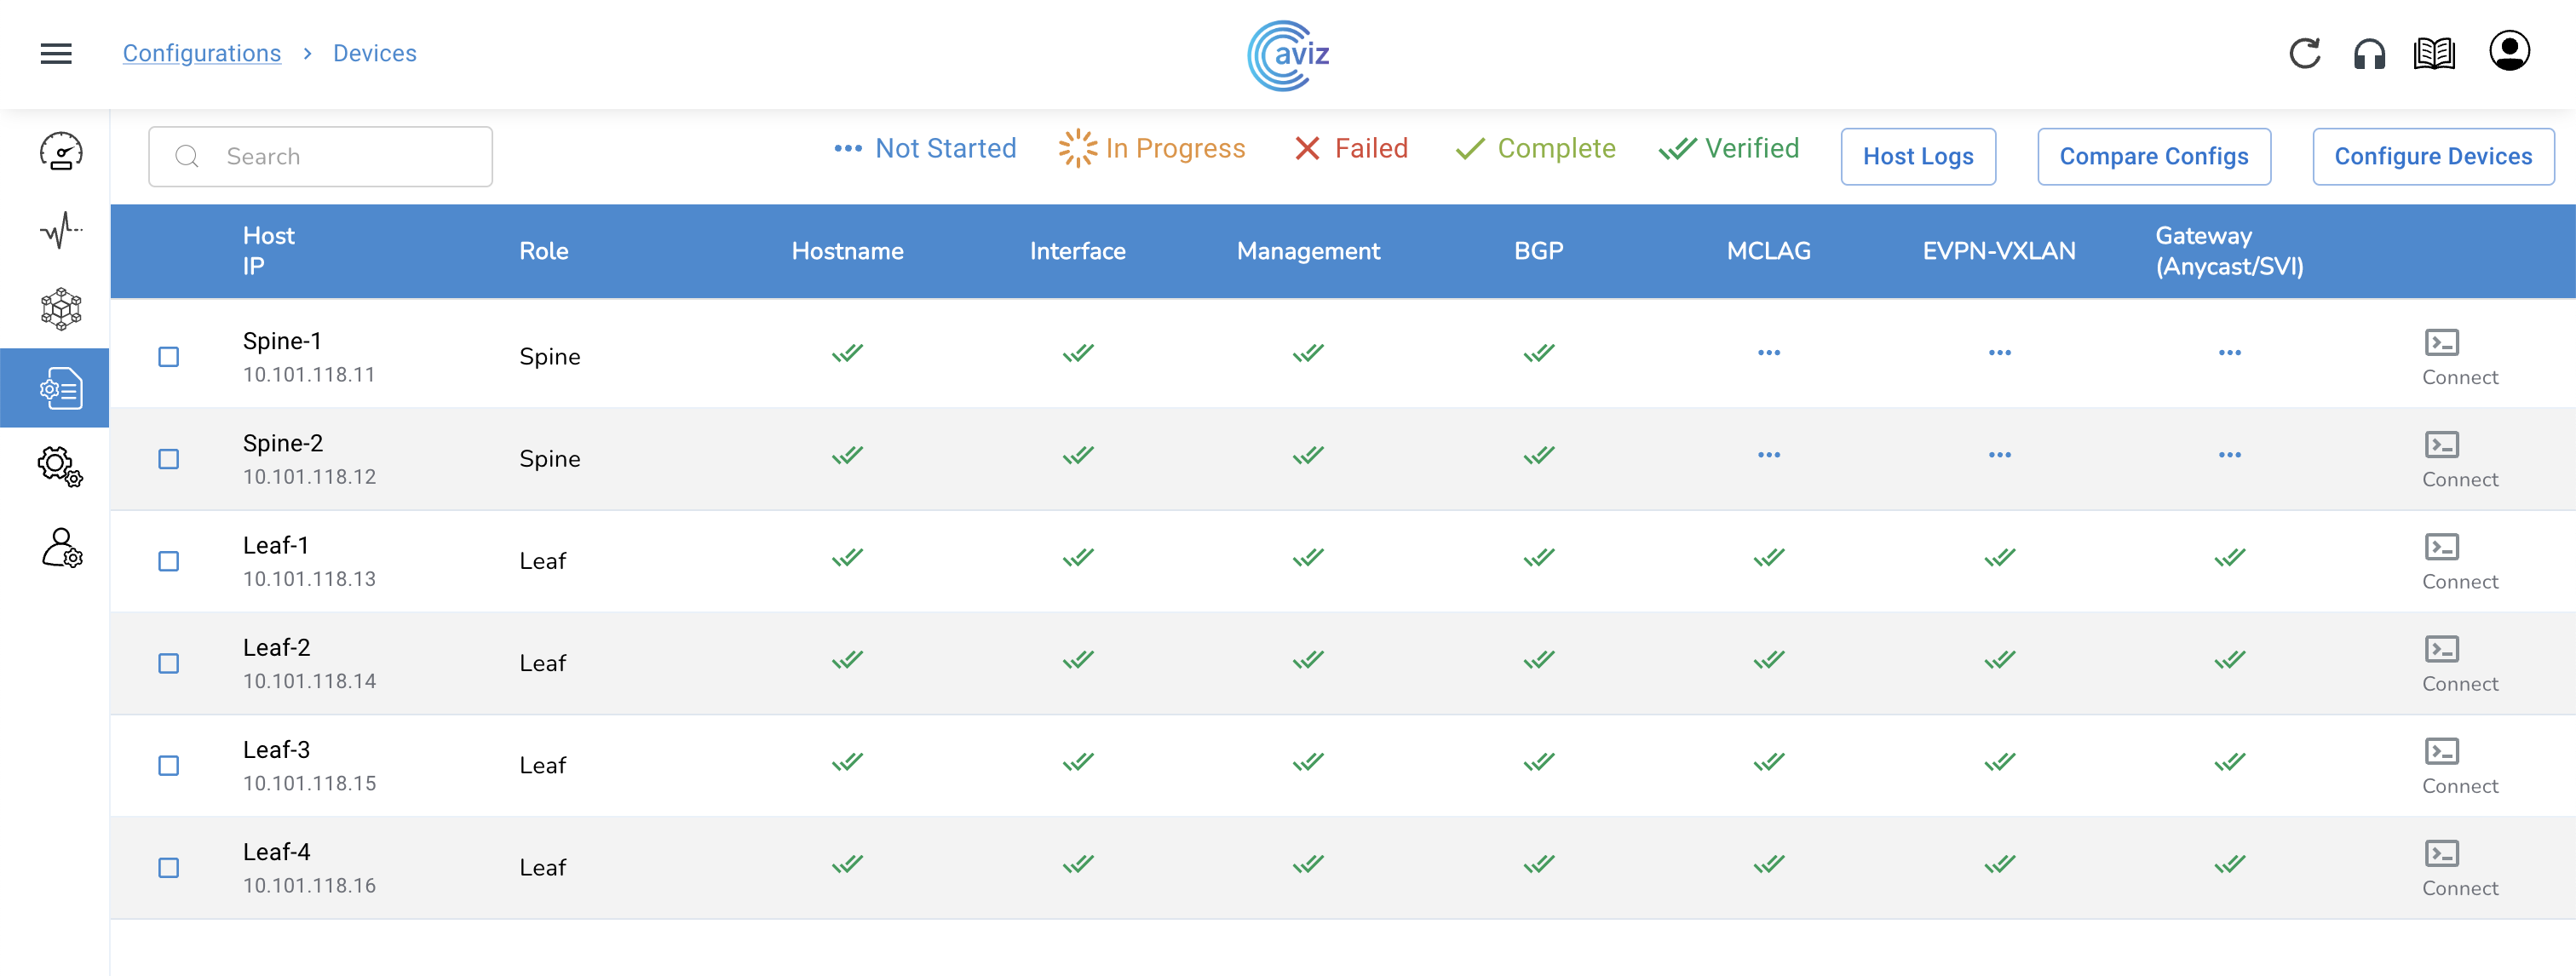
Task: Click the refresh icon in header
Action: coord(2304,54)
